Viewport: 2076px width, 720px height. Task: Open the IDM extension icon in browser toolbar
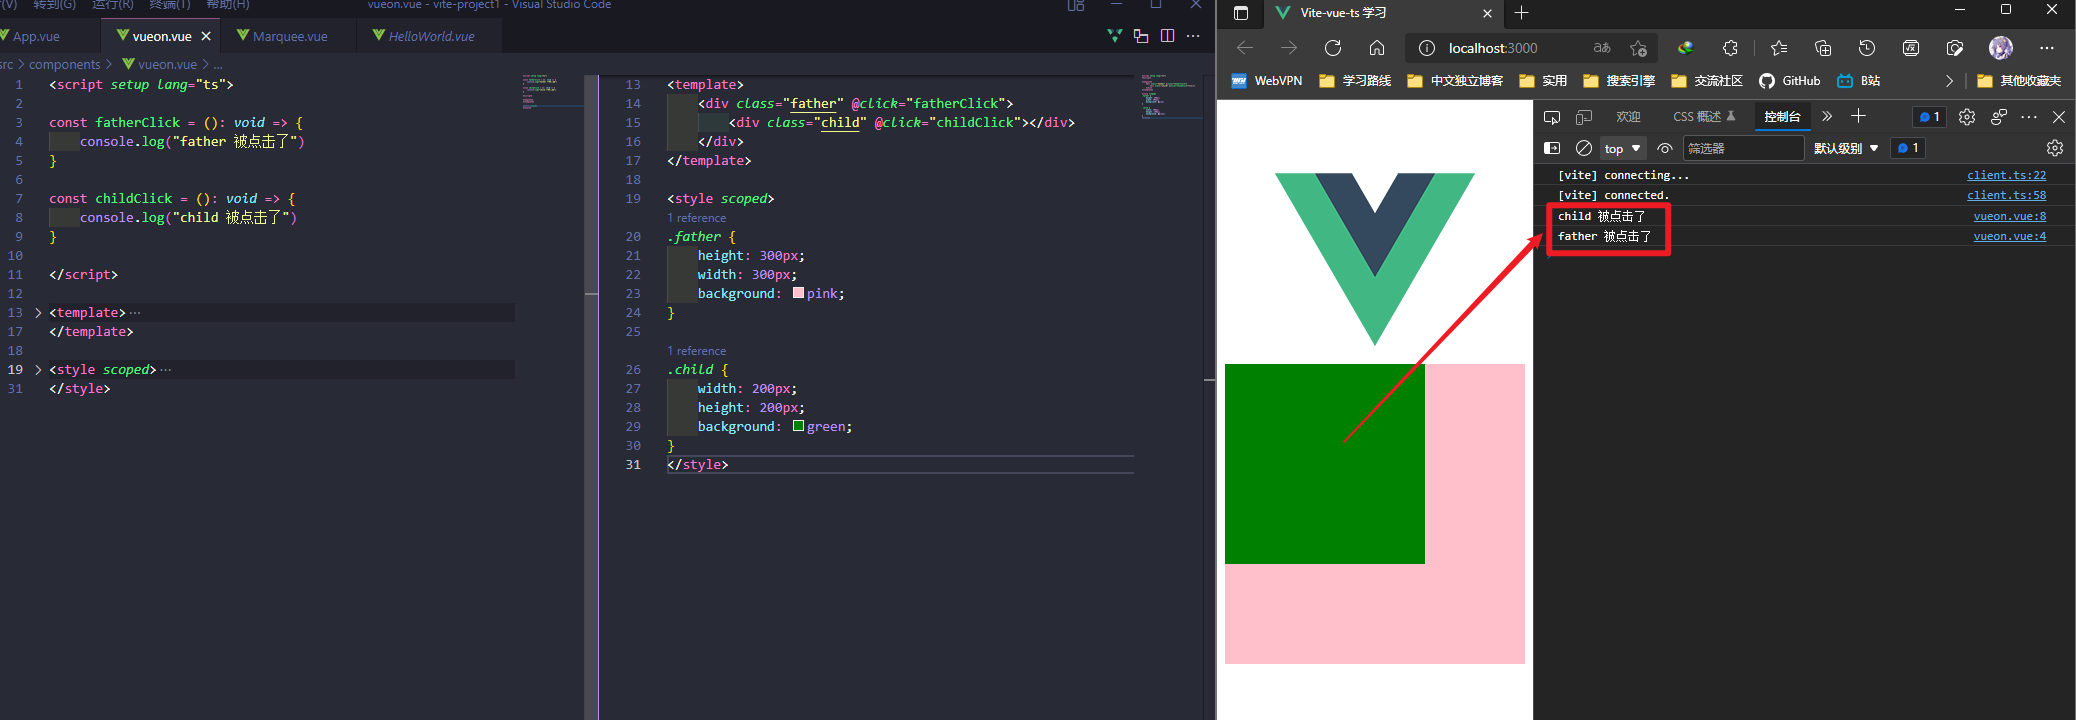pos(1686,48)
